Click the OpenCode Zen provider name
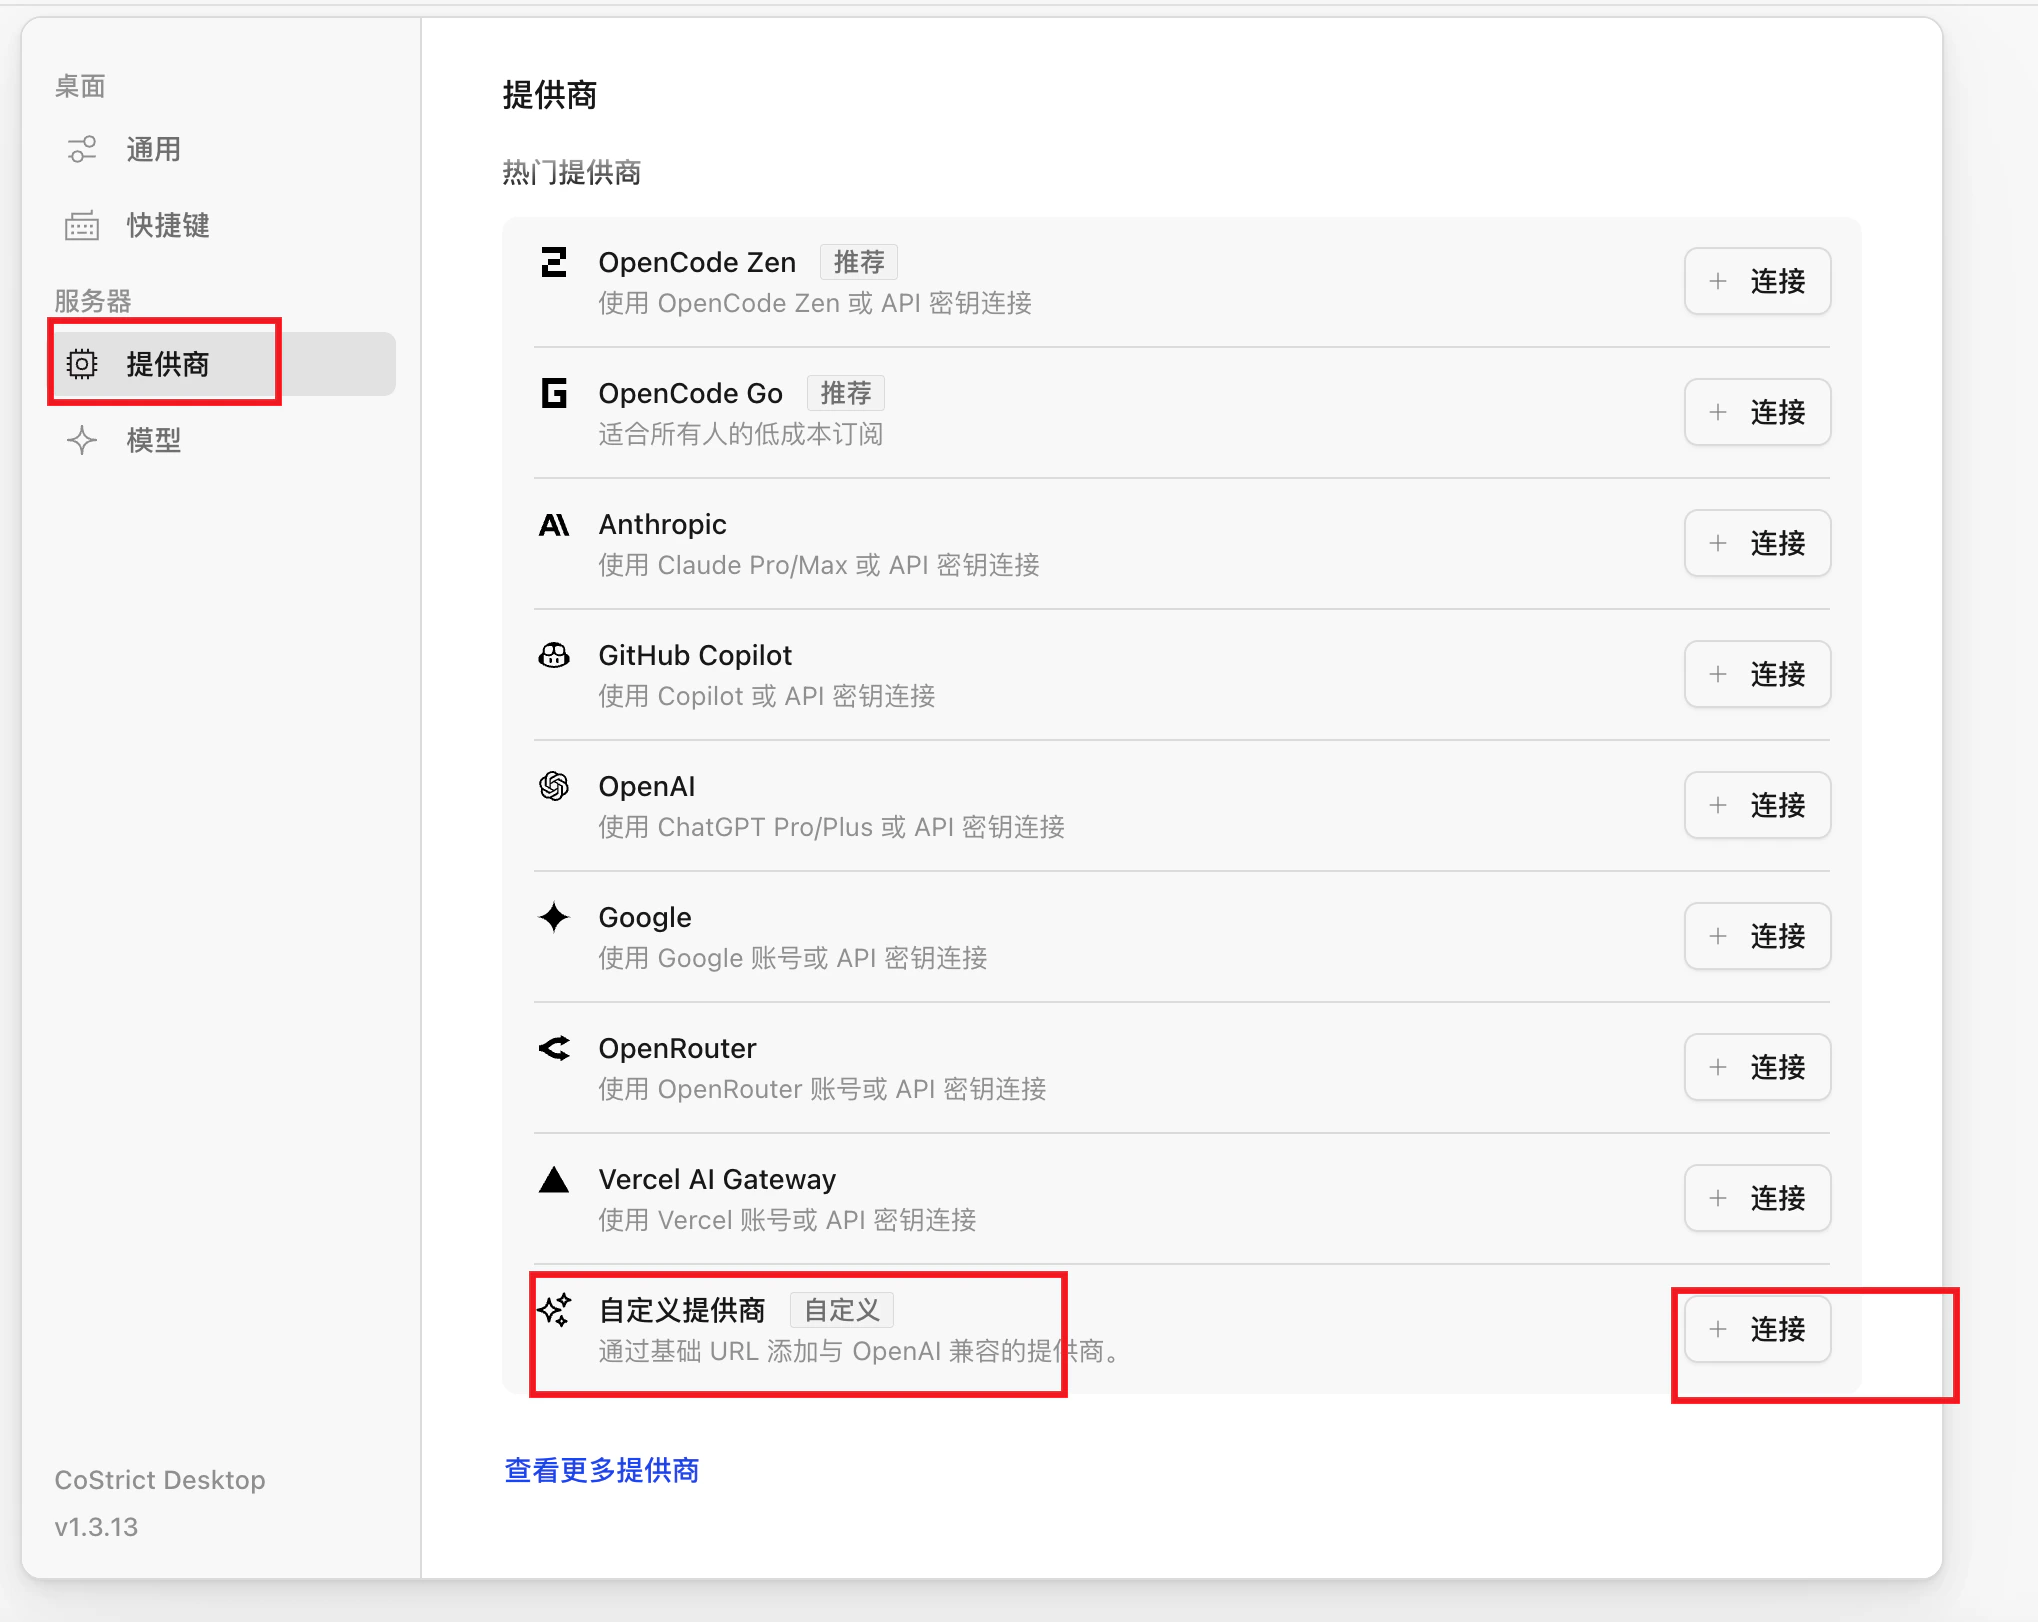Image resolution: width=2038 pixels, height=1622 pixels. click(x=697, y=262)
